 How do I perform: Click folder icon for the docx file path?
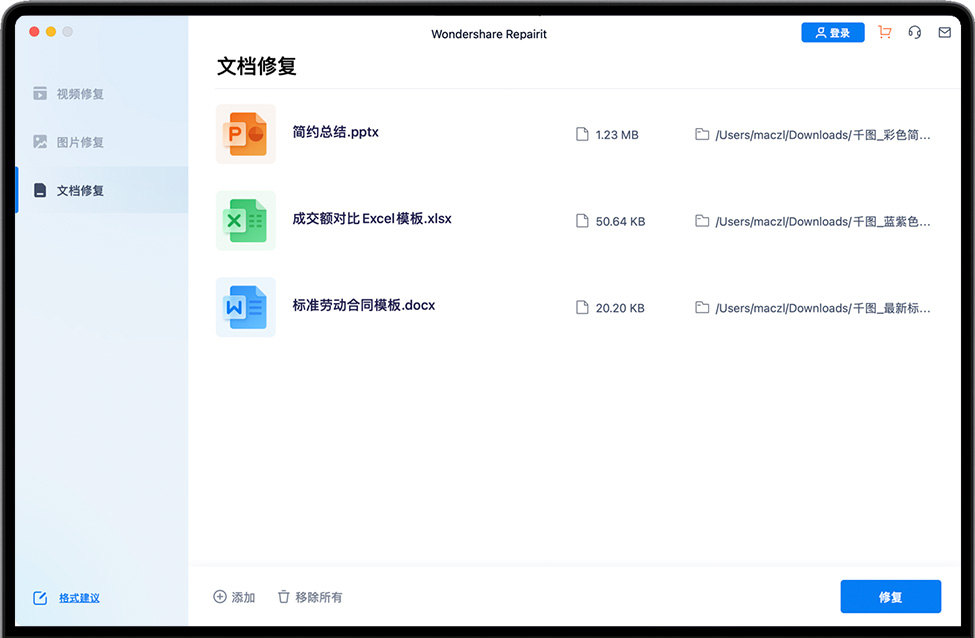pyautogui.click(x=702, y=308)
